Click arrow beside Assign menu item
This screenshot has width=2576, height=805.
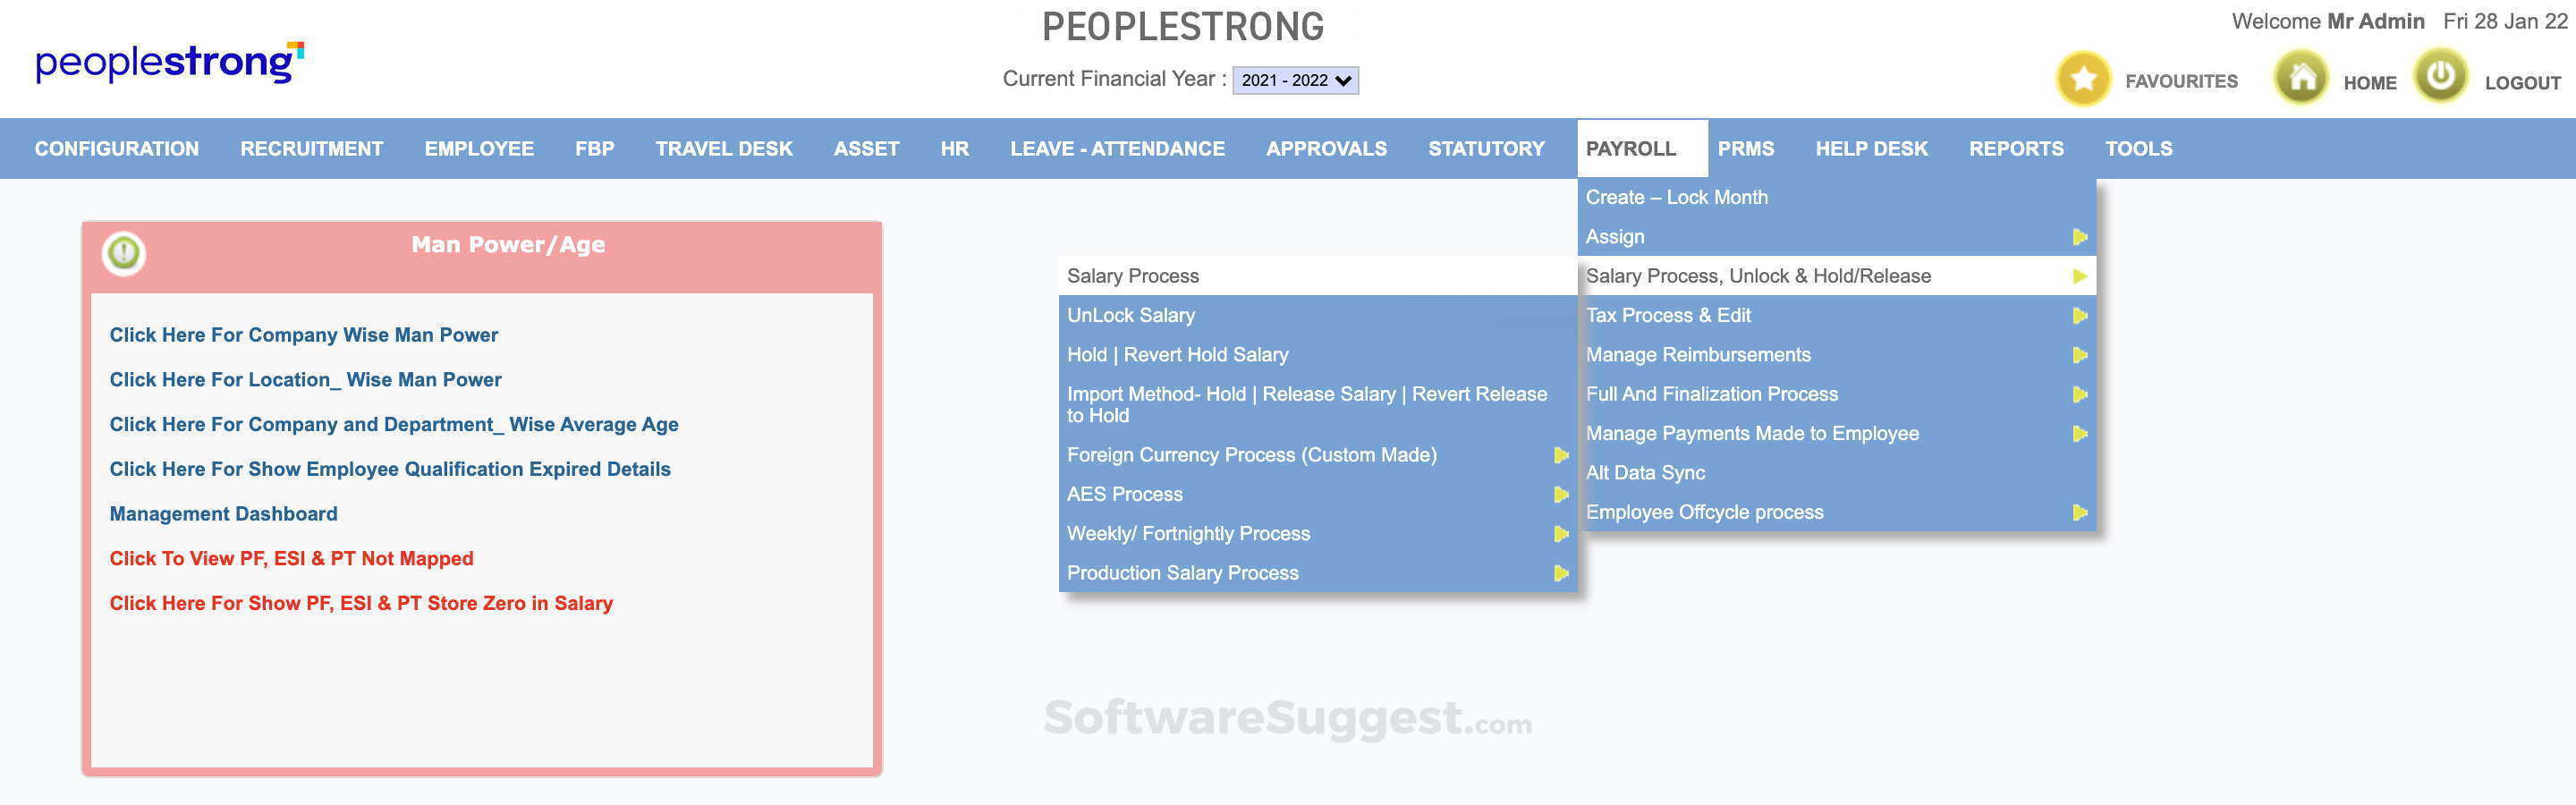pos(2079,237)
